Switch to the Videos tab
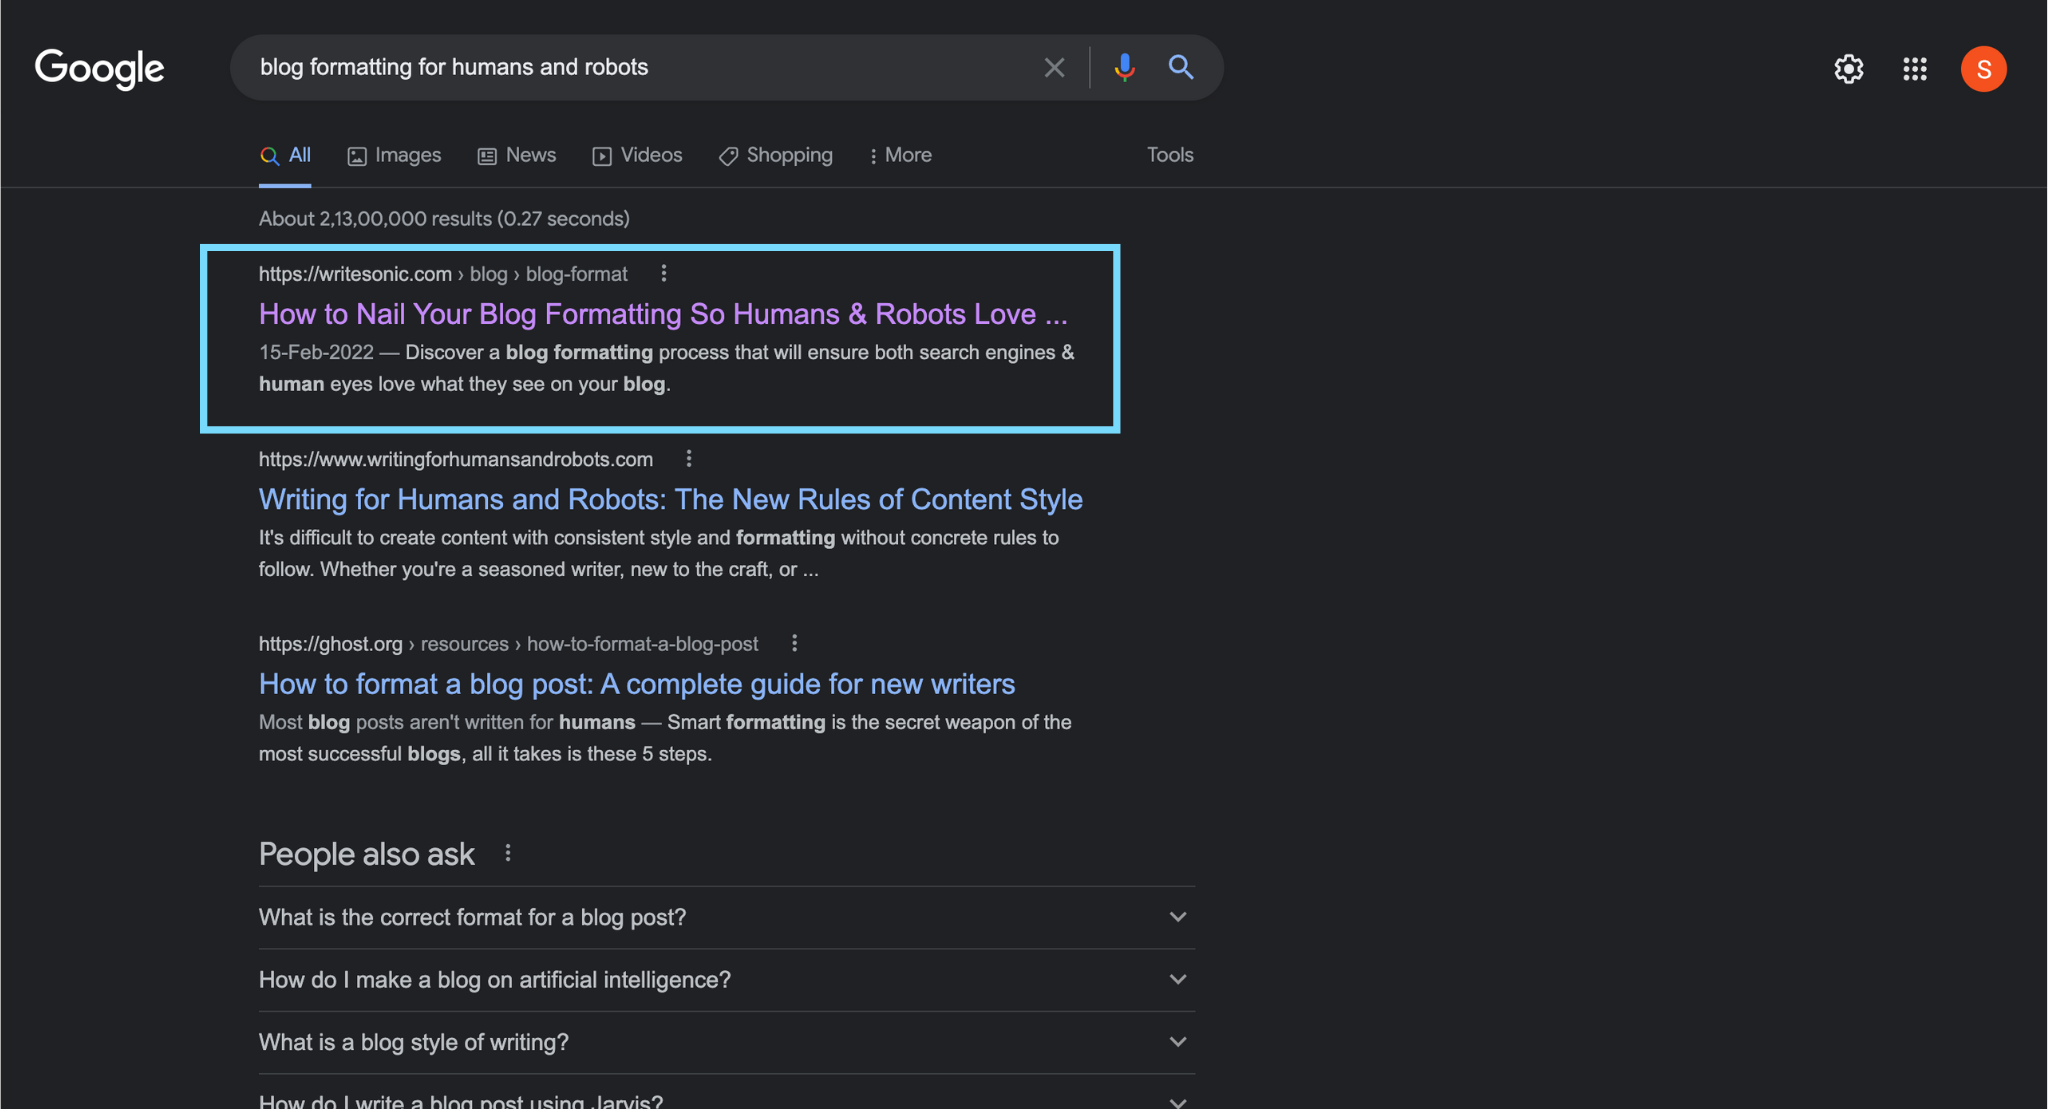 click(637, 155)
